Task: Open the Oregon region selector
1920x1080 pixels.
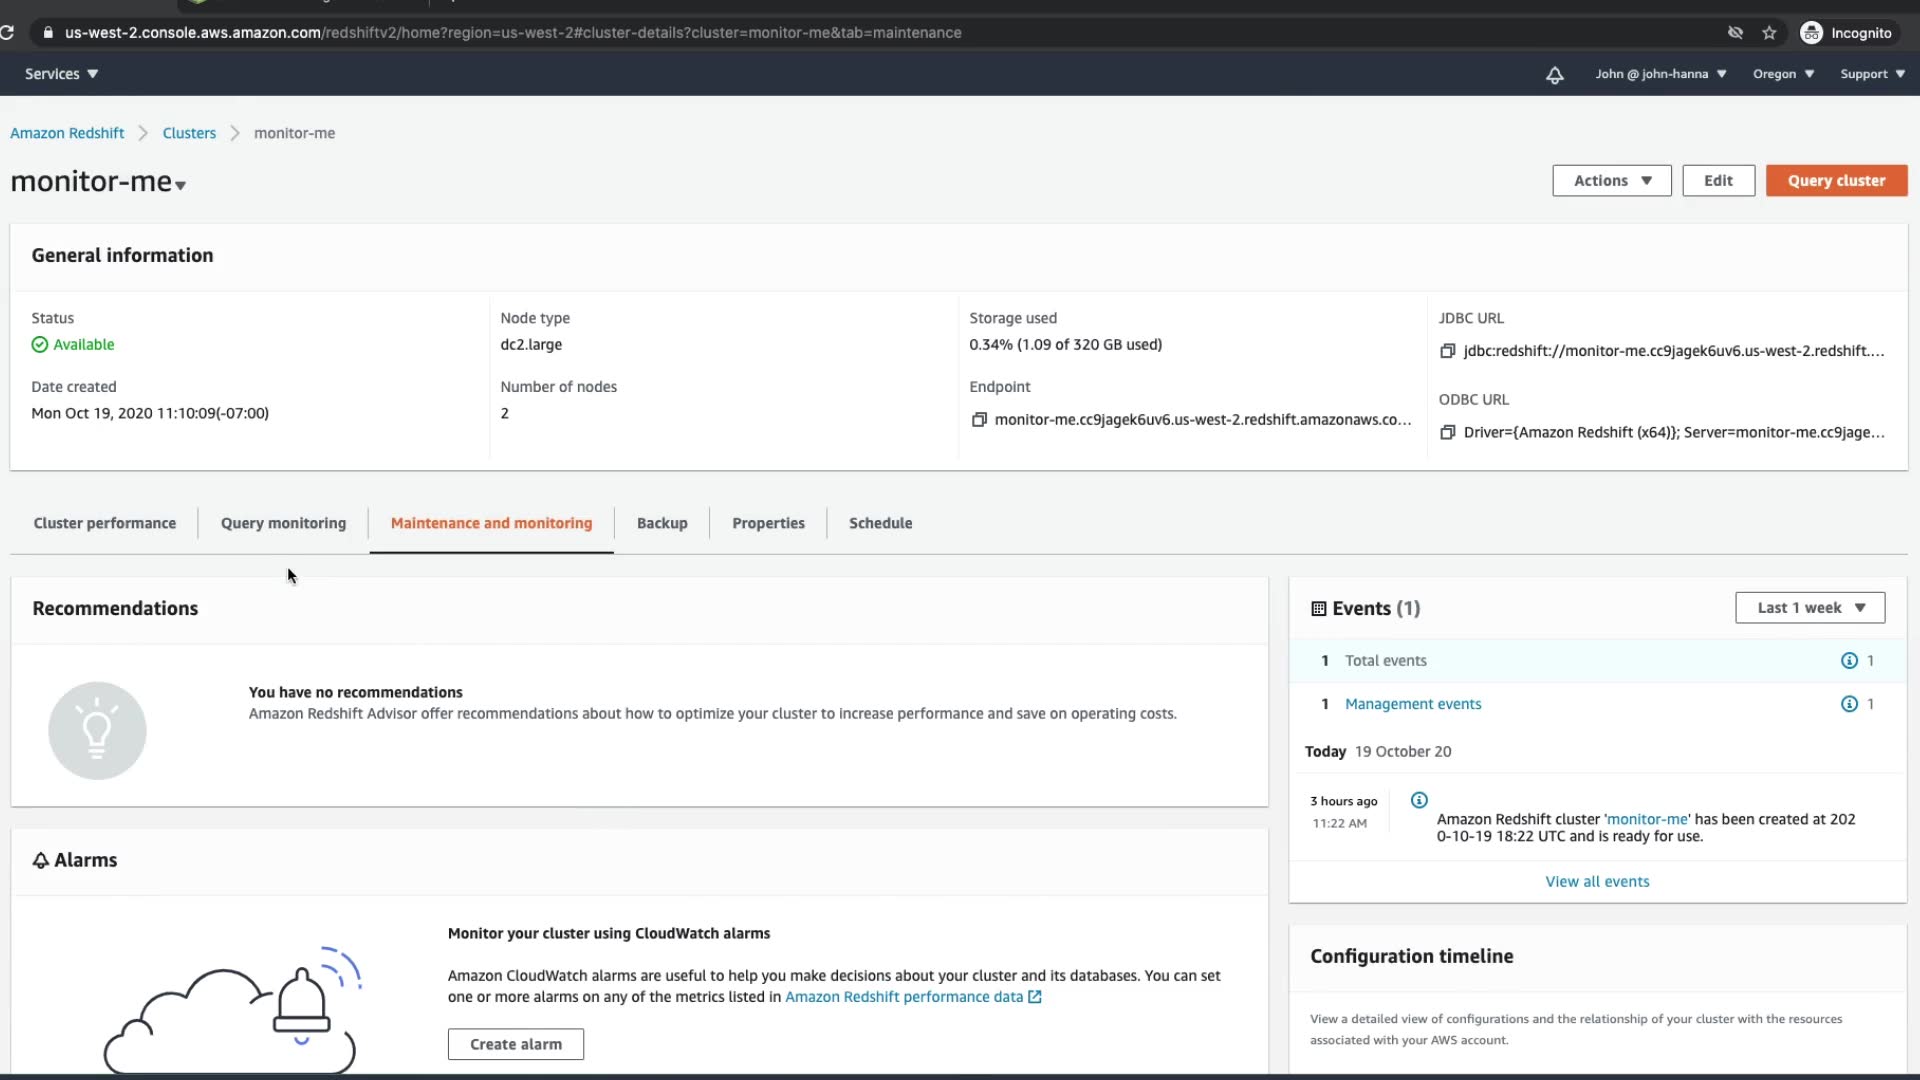Action: coord(1783,74)
